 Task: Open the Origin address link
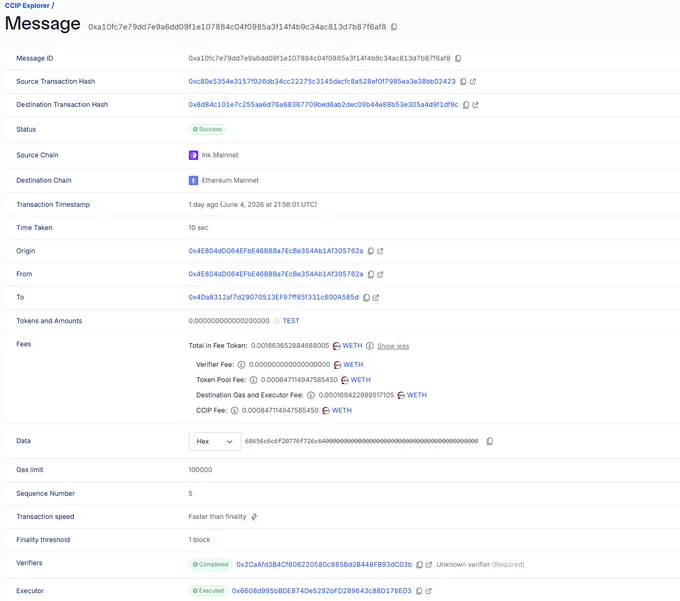[x=276, y=251]
